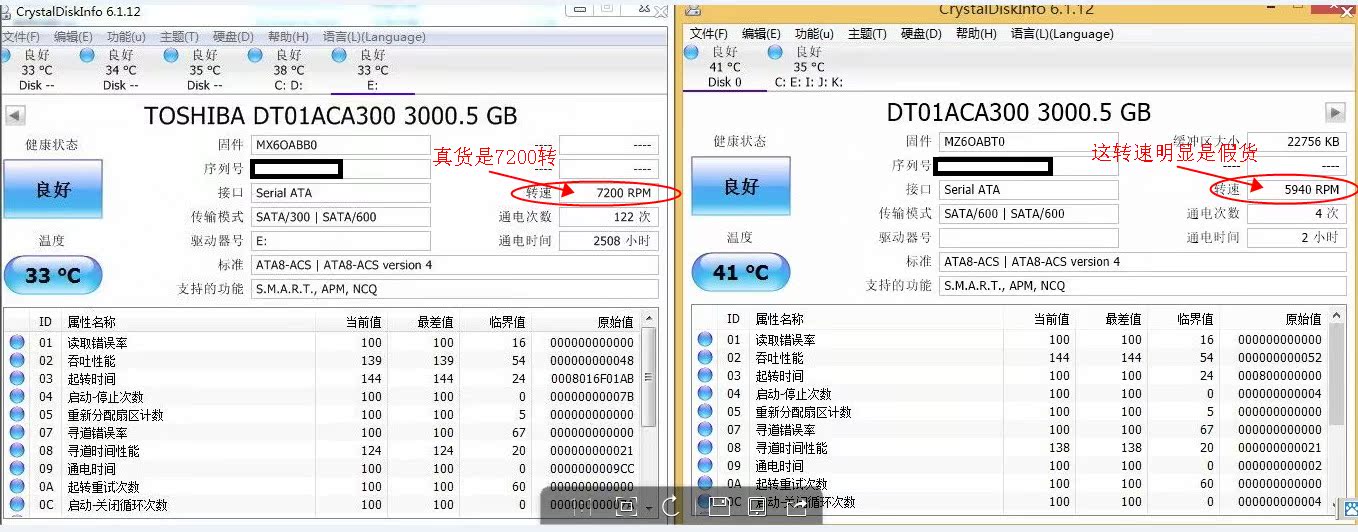Select the 38 °C C: D: disk

point(288,69)
